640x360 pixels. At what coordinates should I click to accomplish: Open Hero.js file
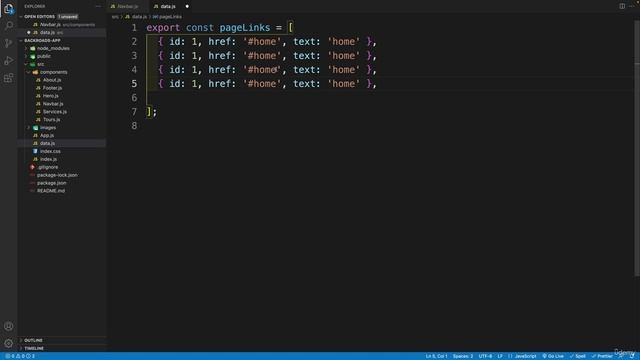coord(51,96)
